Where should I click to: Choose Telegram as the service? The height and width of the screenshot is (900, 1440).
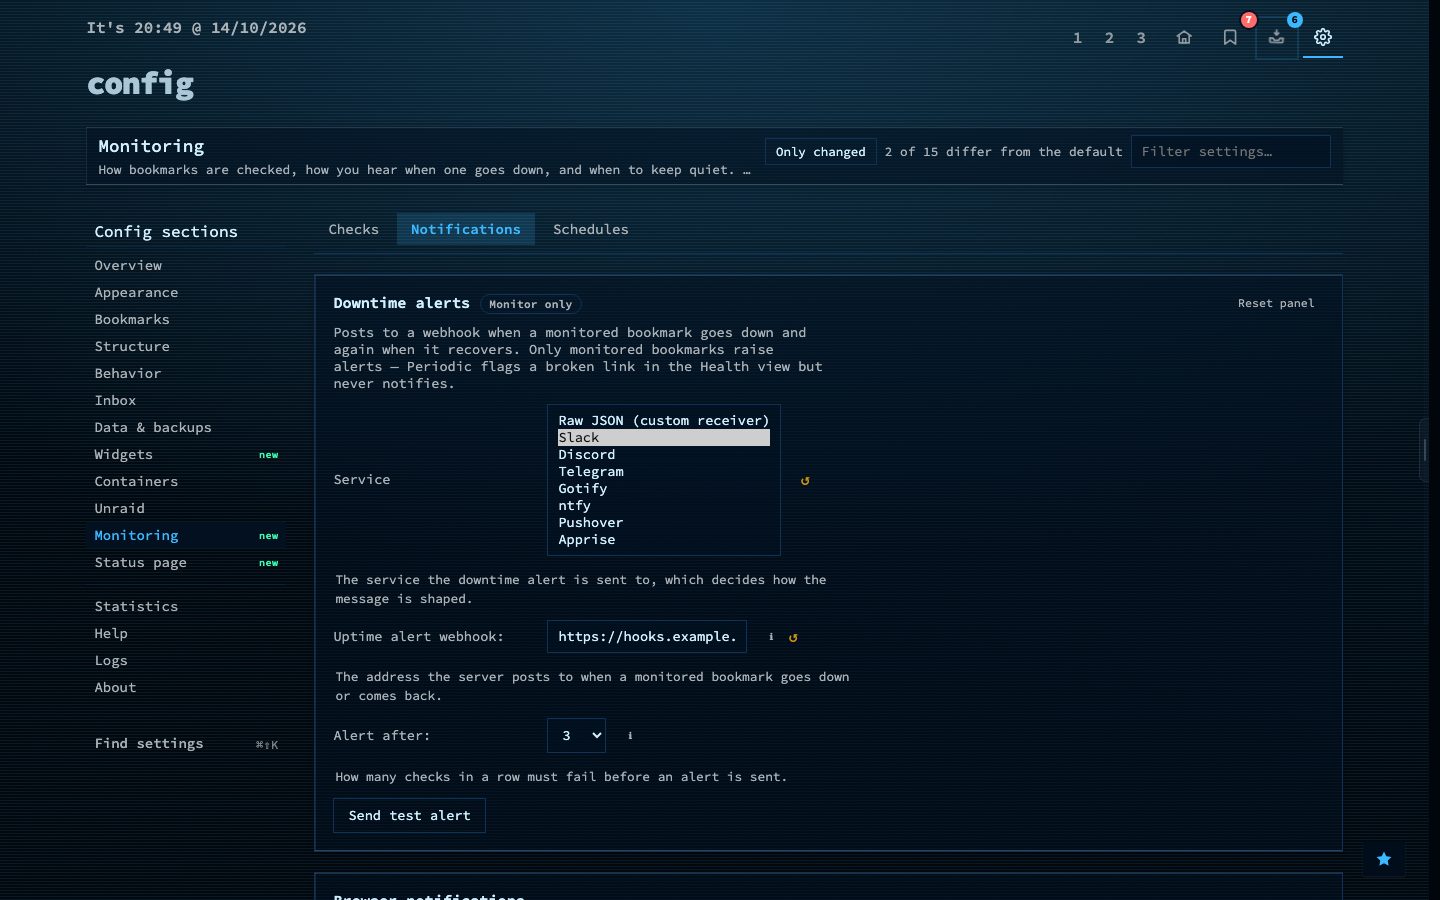click(664, 472)
